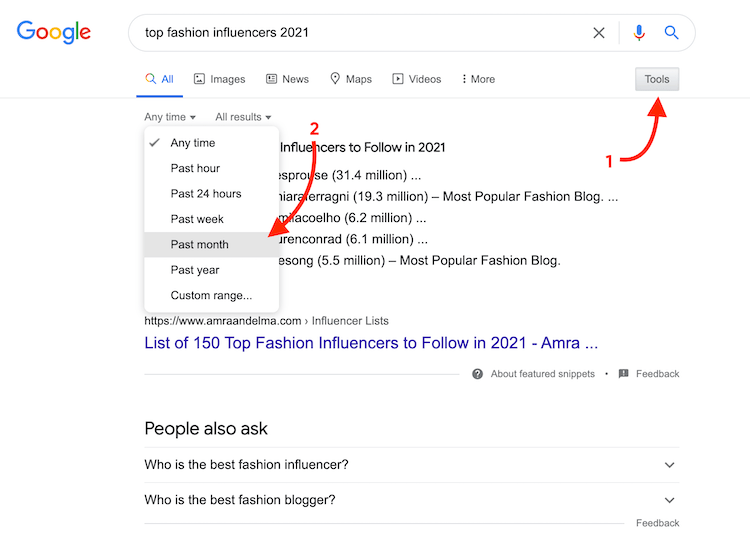Switch to the All tab
The image size is (750, 542).
pyautogui.click(x=160, y=79)
